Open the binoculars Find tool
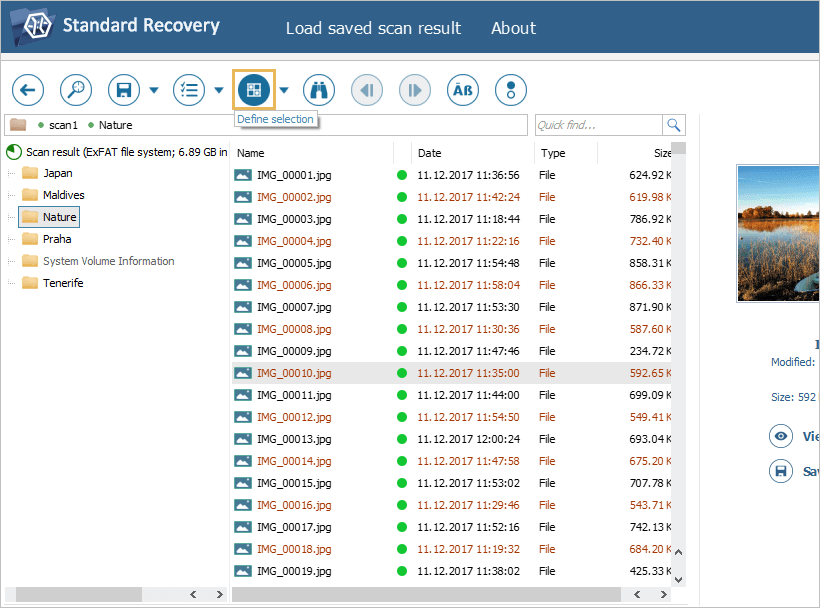 click(318, 90)
